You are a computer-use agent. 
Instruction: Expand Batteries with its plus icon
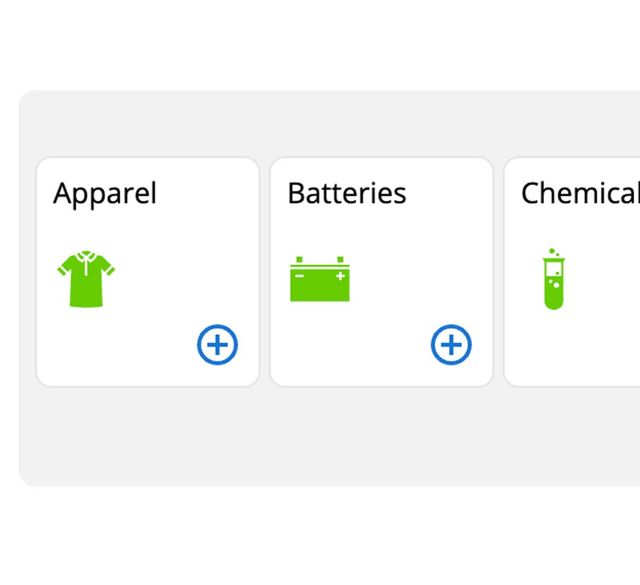point(451,345)
